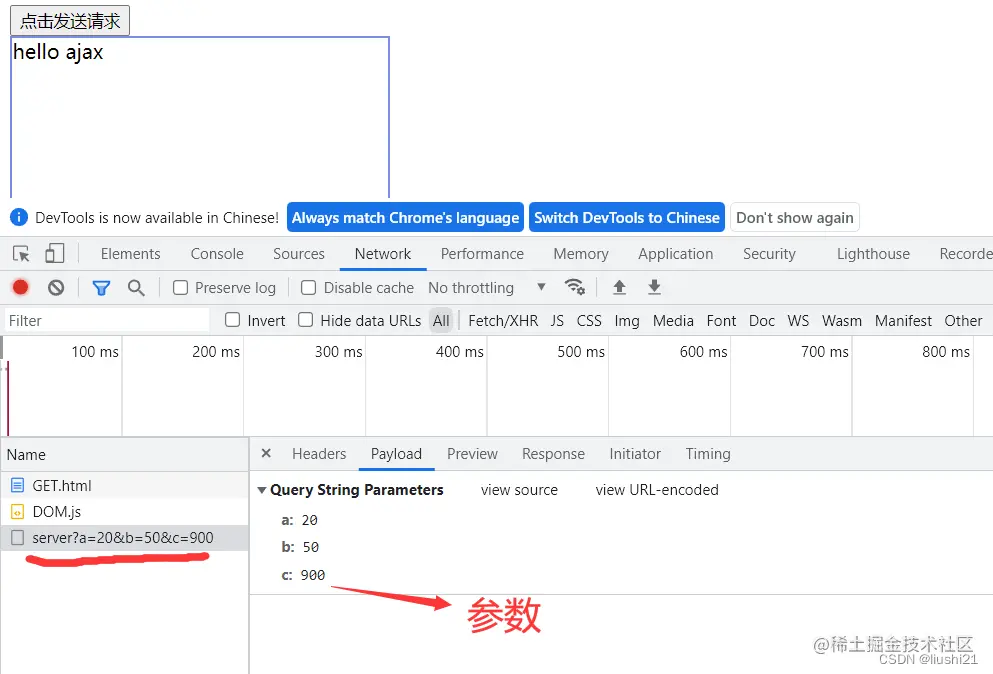Filter by Doc requests
The height and width of the screenshot is (674, 993).
click(761, 321)
